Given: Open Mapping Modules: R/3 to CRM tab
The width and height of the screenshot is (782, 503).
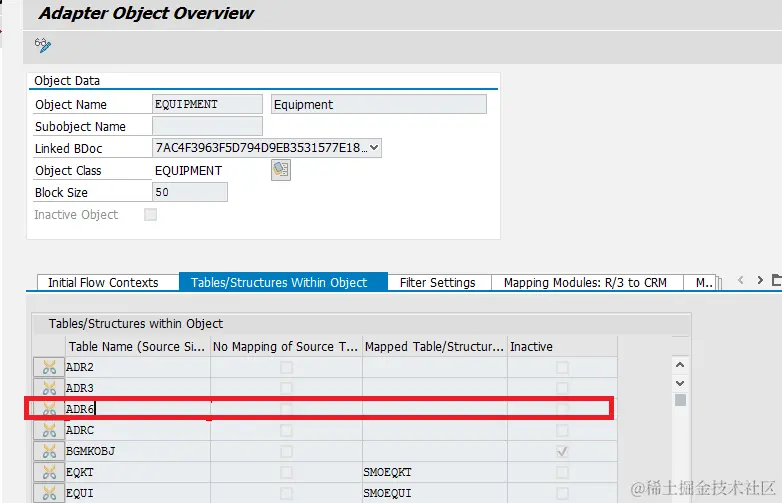Looking at the screenshot, I should [x=586, y=283].
